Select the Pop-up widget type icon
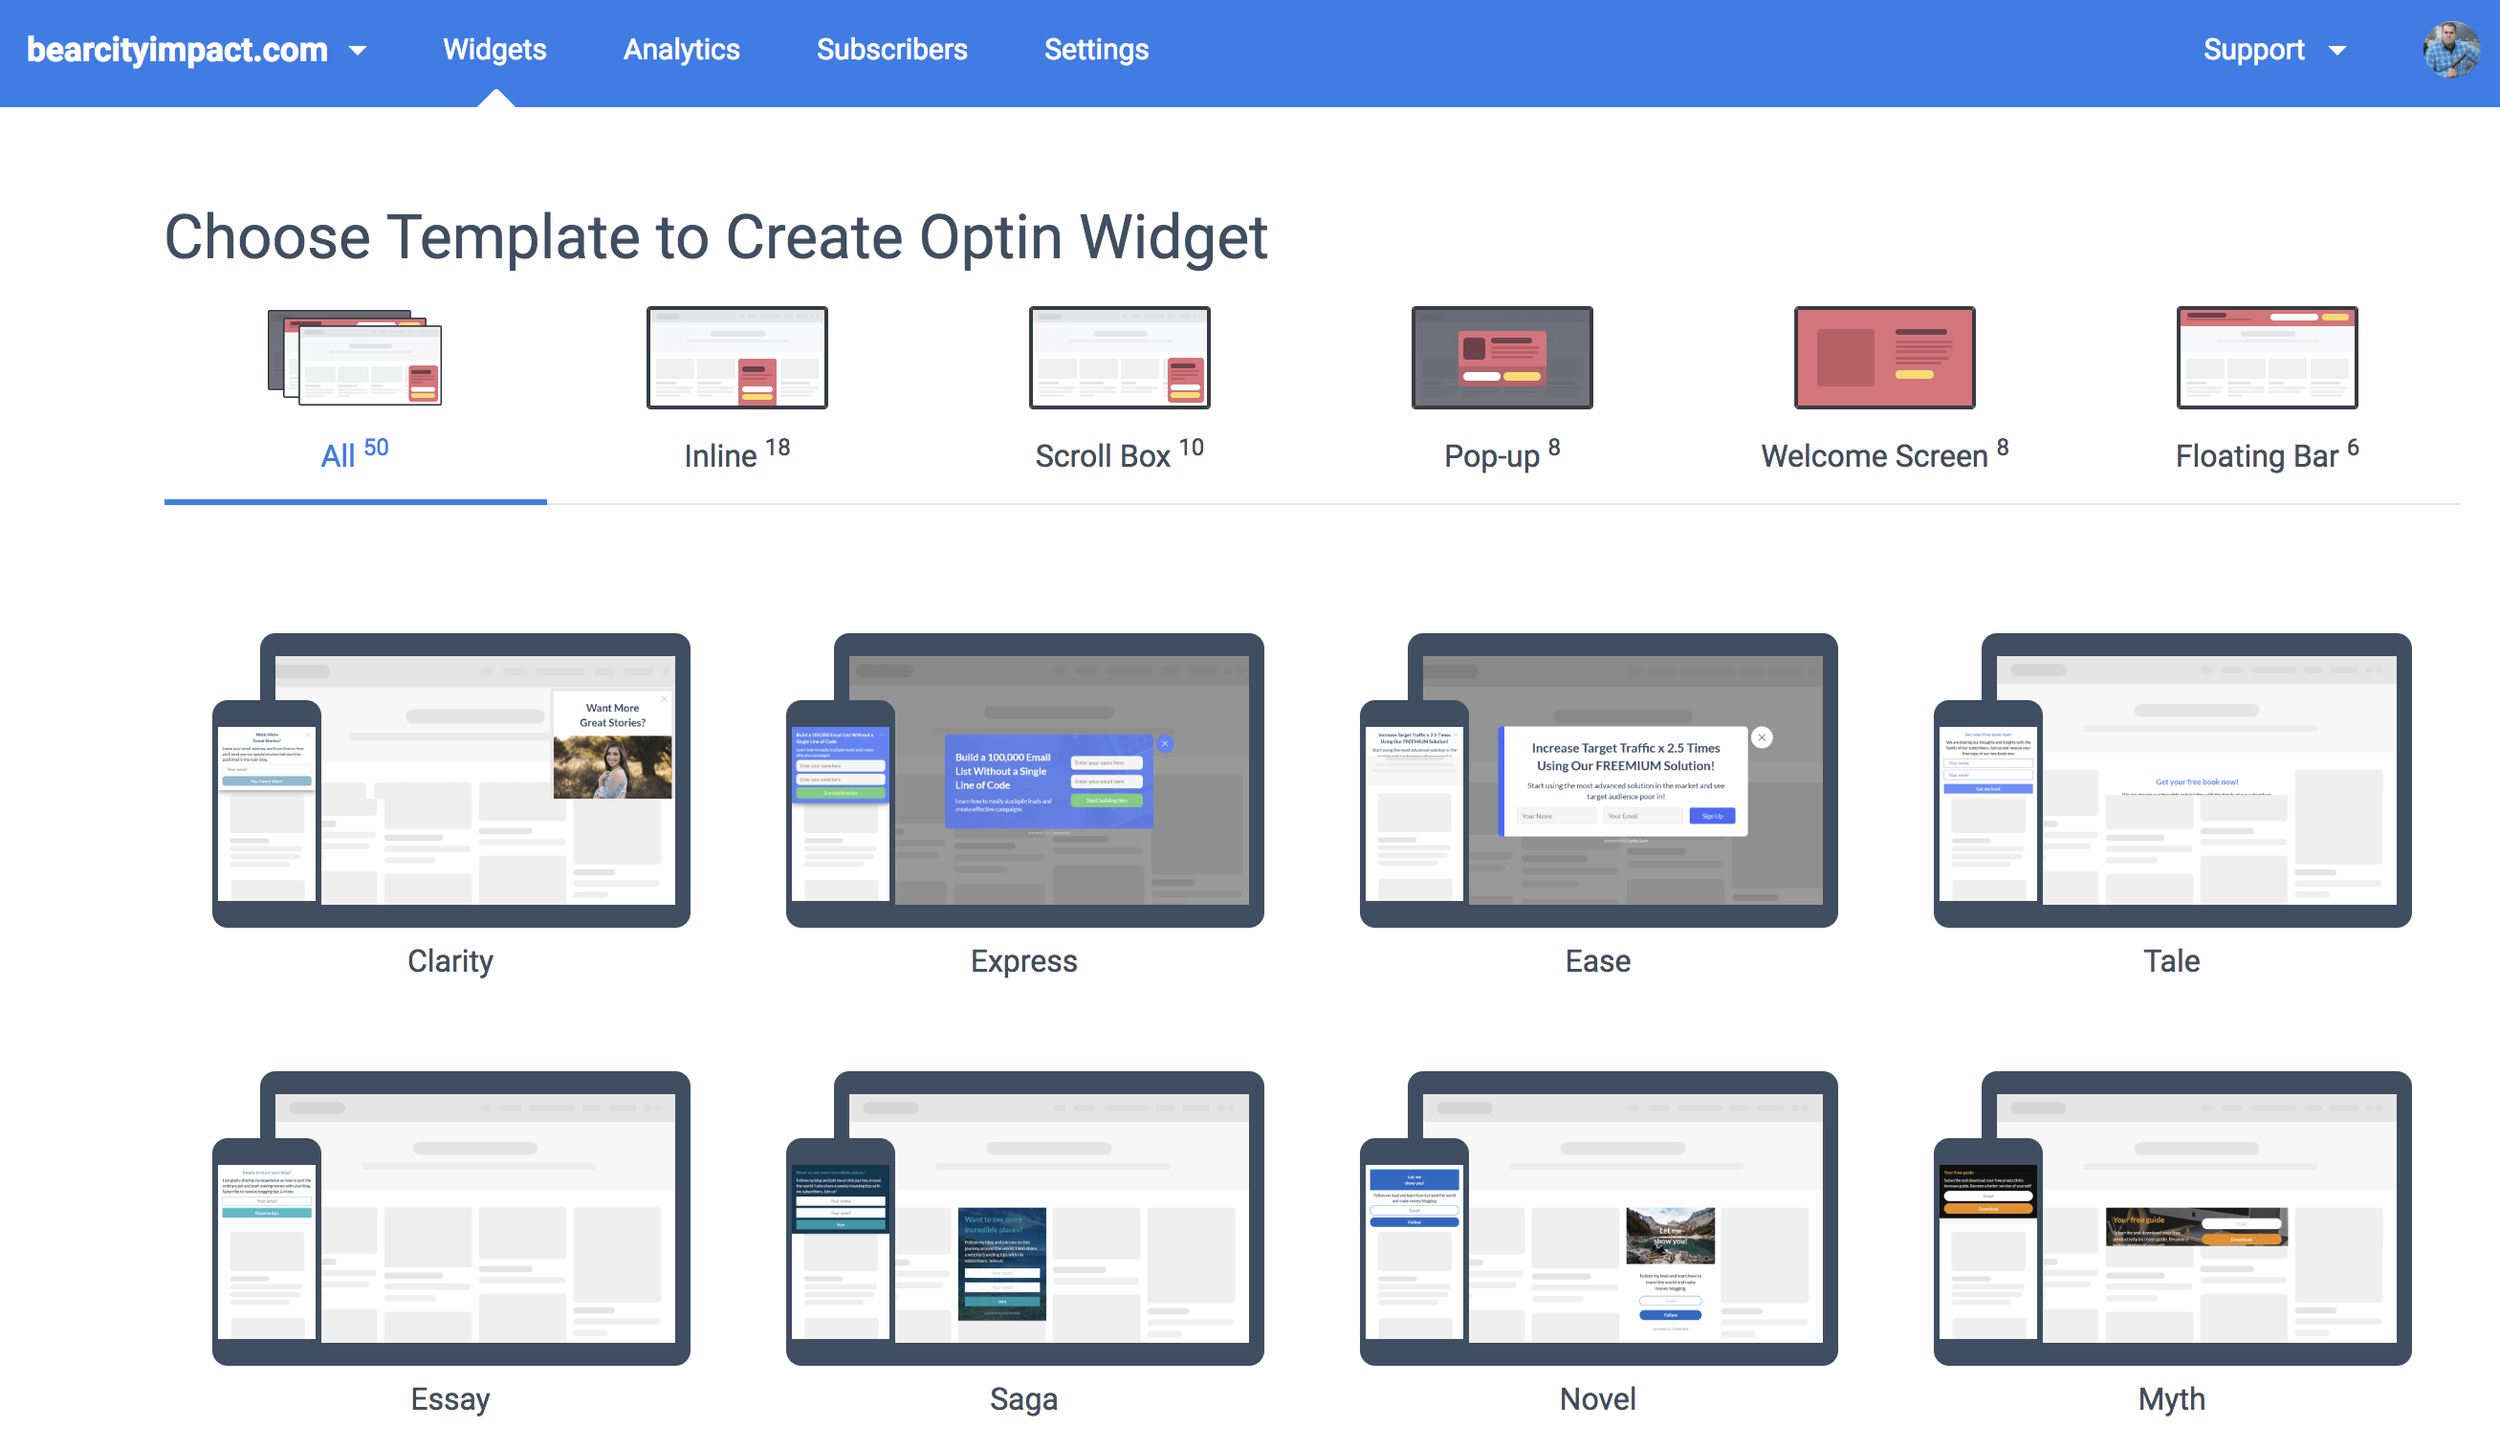The width and height of the screenshot is (2500, 1450). [1501, 357]
